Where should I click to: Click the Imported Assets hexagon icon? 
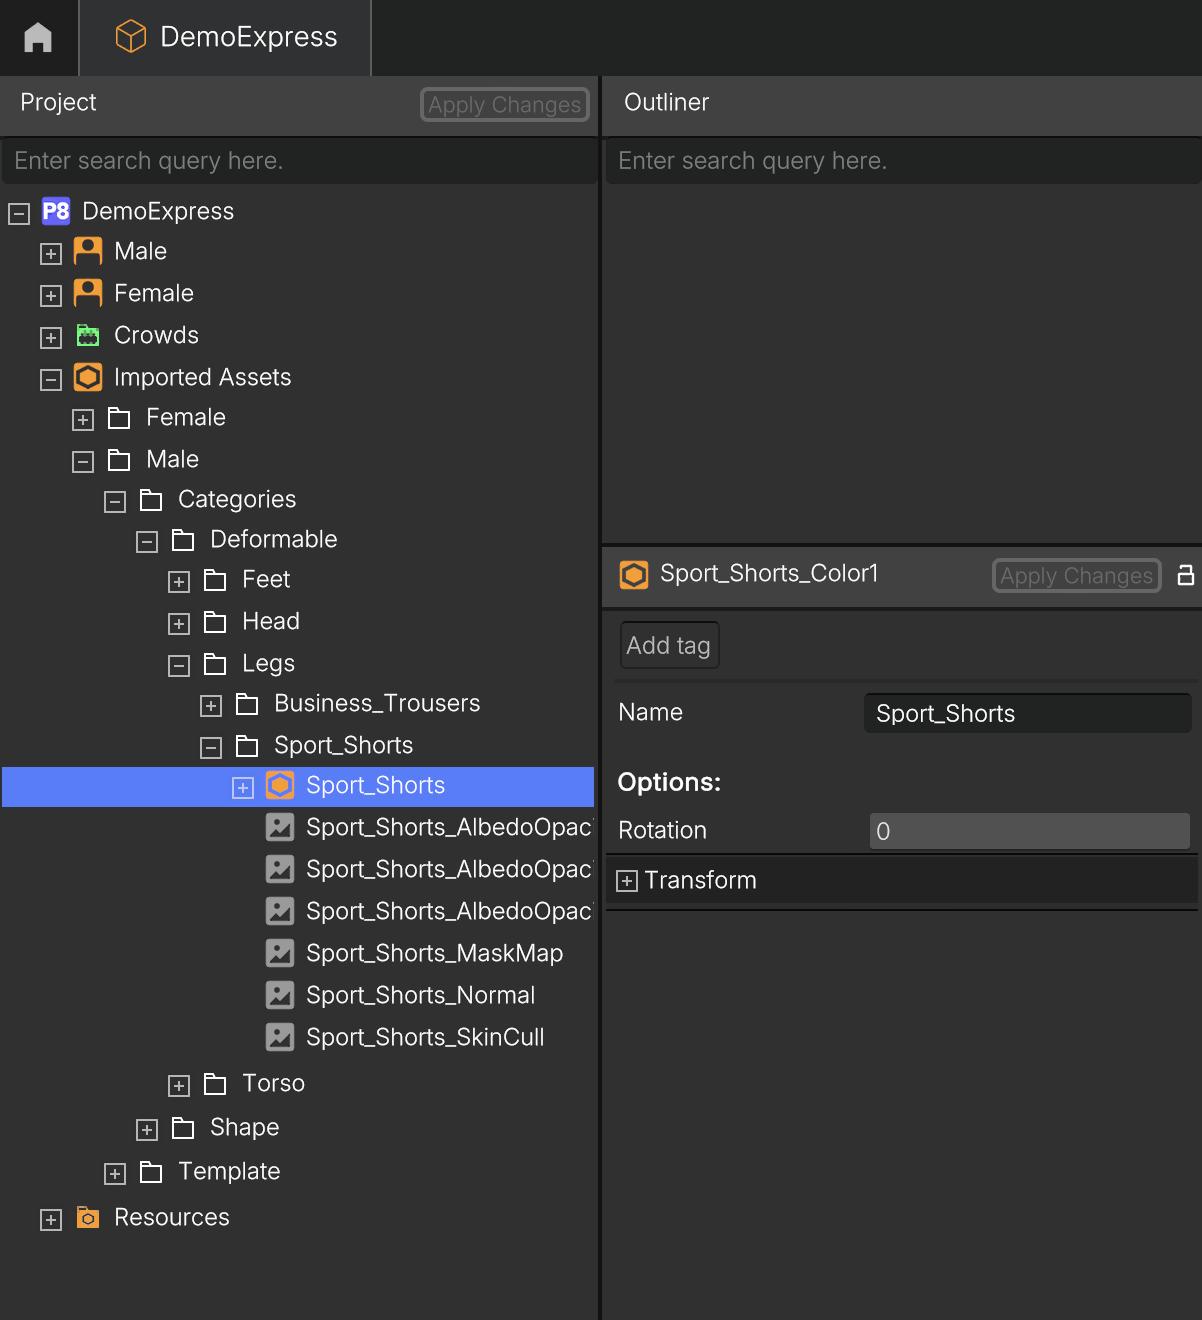88,377
